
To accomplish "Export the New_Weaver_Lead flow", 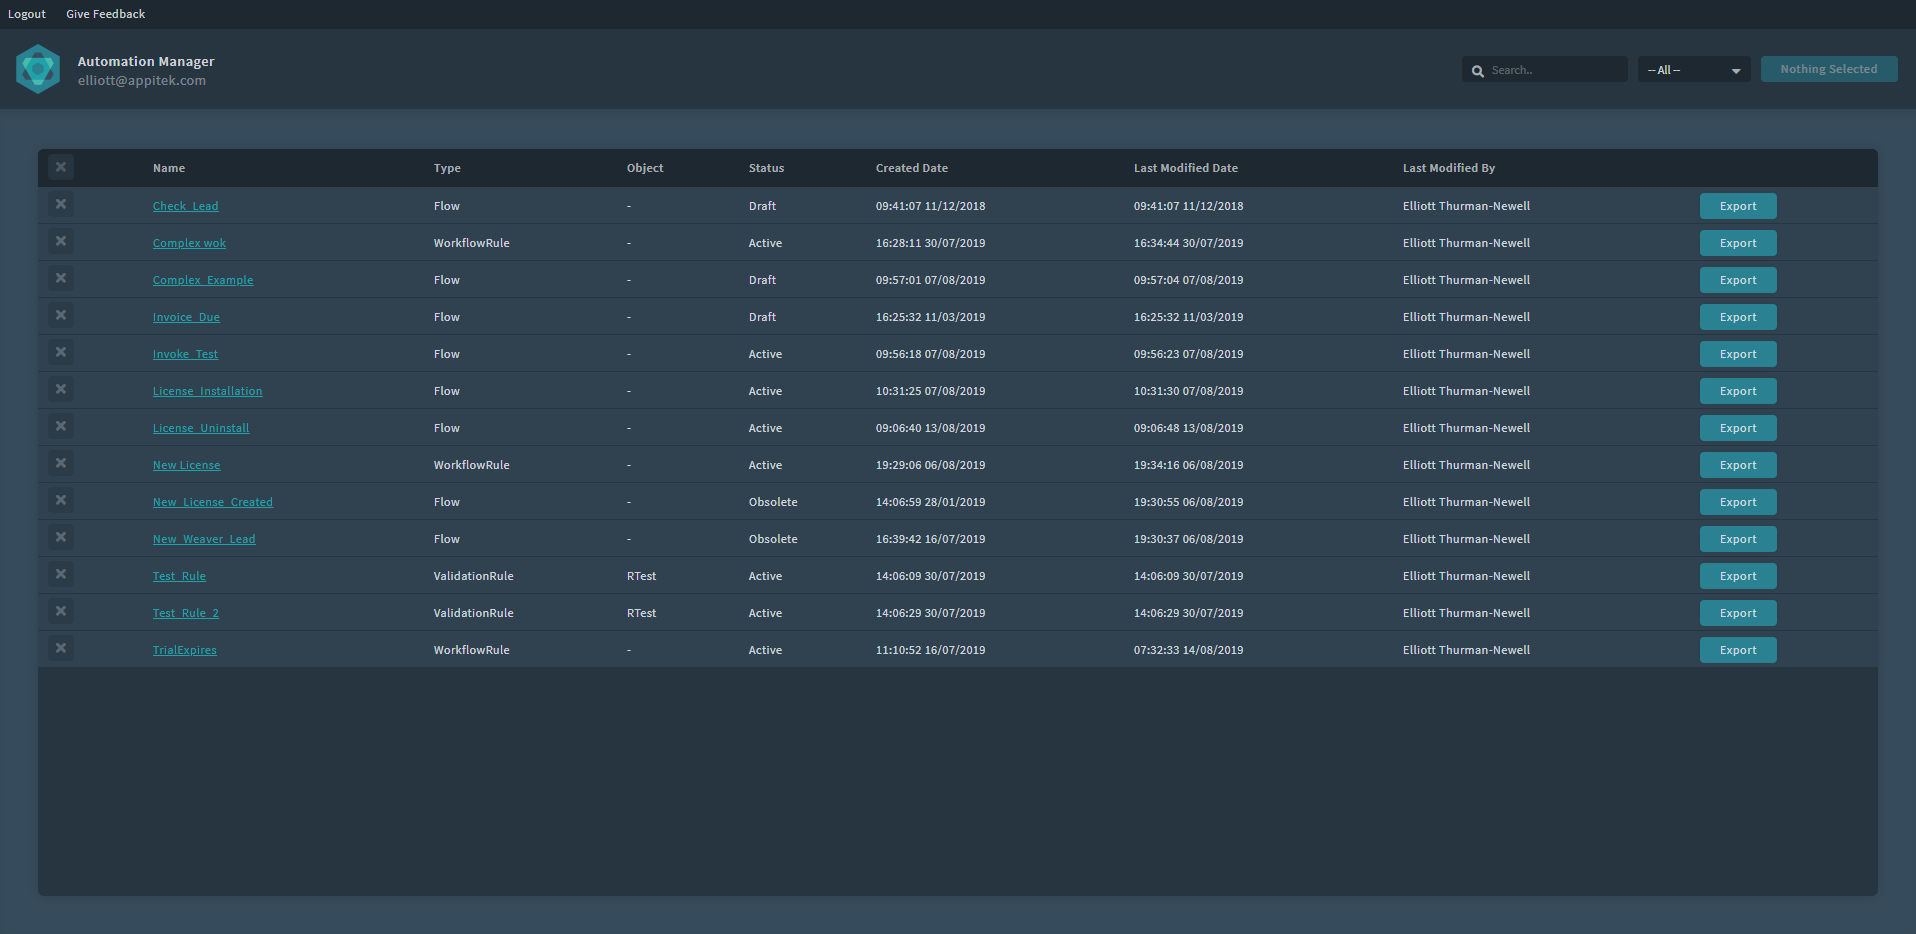I will tap(1738, 539).
